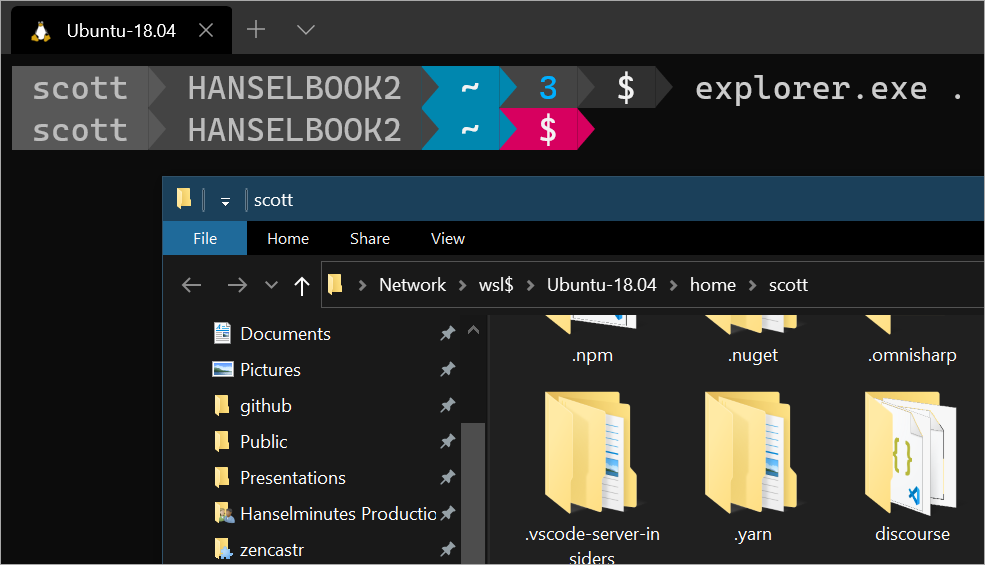This screenshot has height=565, width=985.
Task: Open the Home ribbon tab
Action: point(288,239)
